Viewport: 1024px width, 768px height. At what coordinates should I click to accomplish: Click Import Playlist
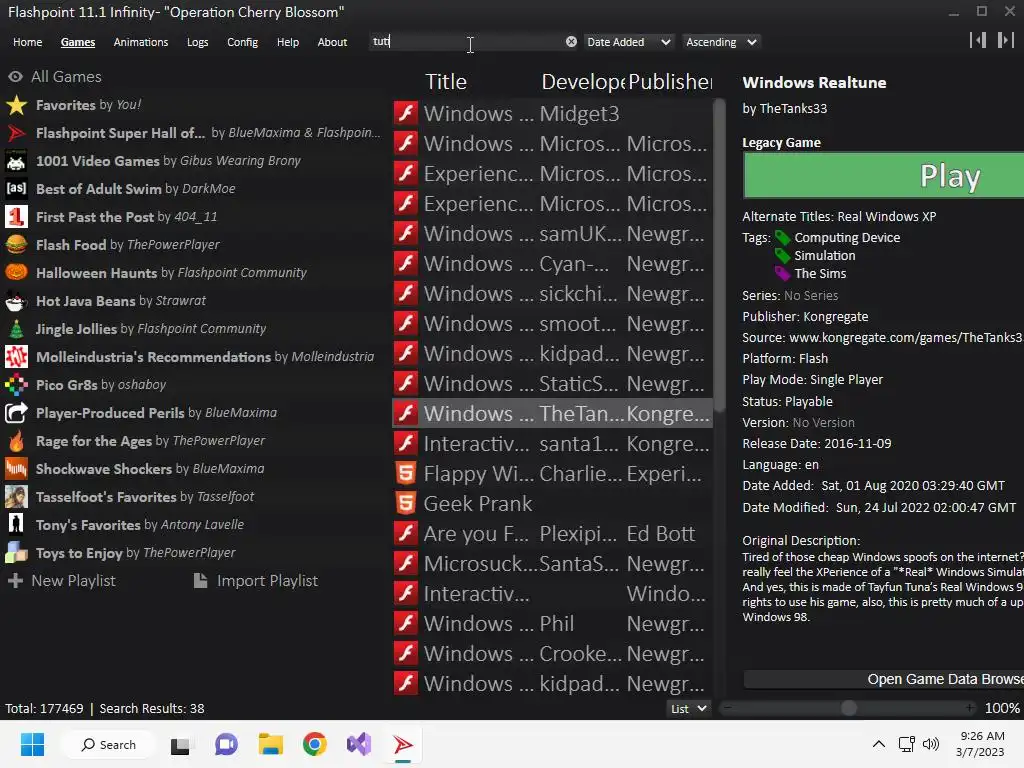[x=256, y=581]
